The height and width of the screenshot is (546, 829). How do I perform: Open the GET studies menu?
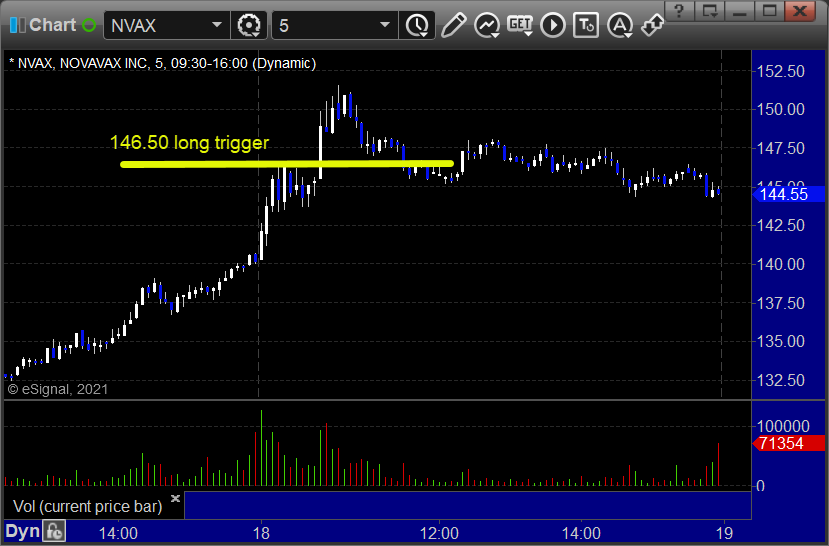coord(520,25)
